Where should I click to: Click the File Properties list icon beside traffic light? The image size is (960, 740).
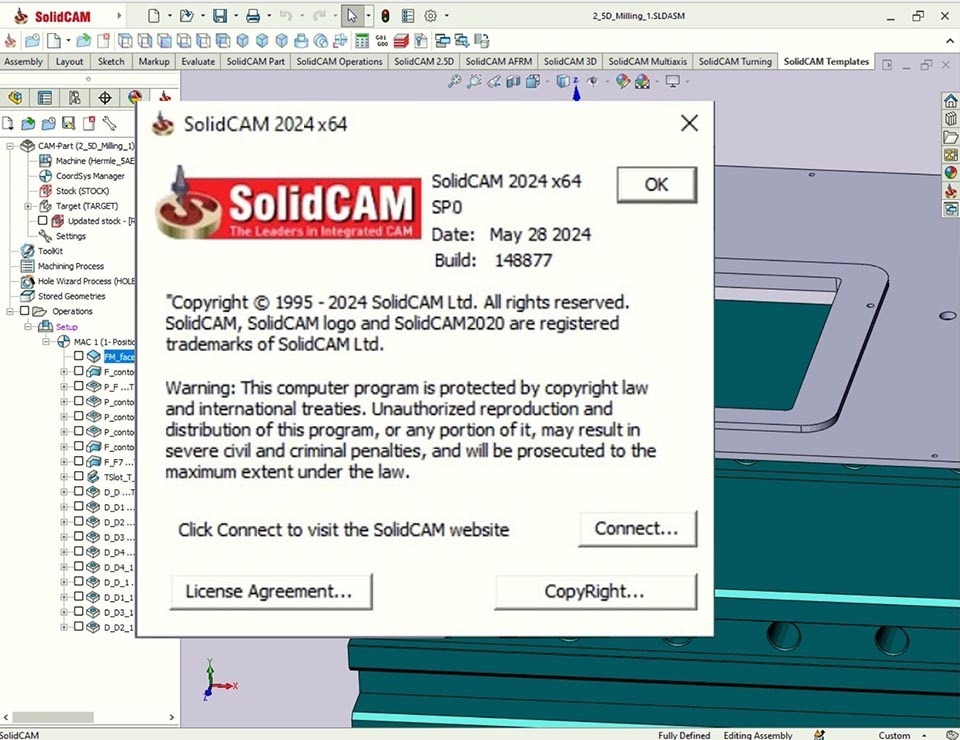coord(408,16)
